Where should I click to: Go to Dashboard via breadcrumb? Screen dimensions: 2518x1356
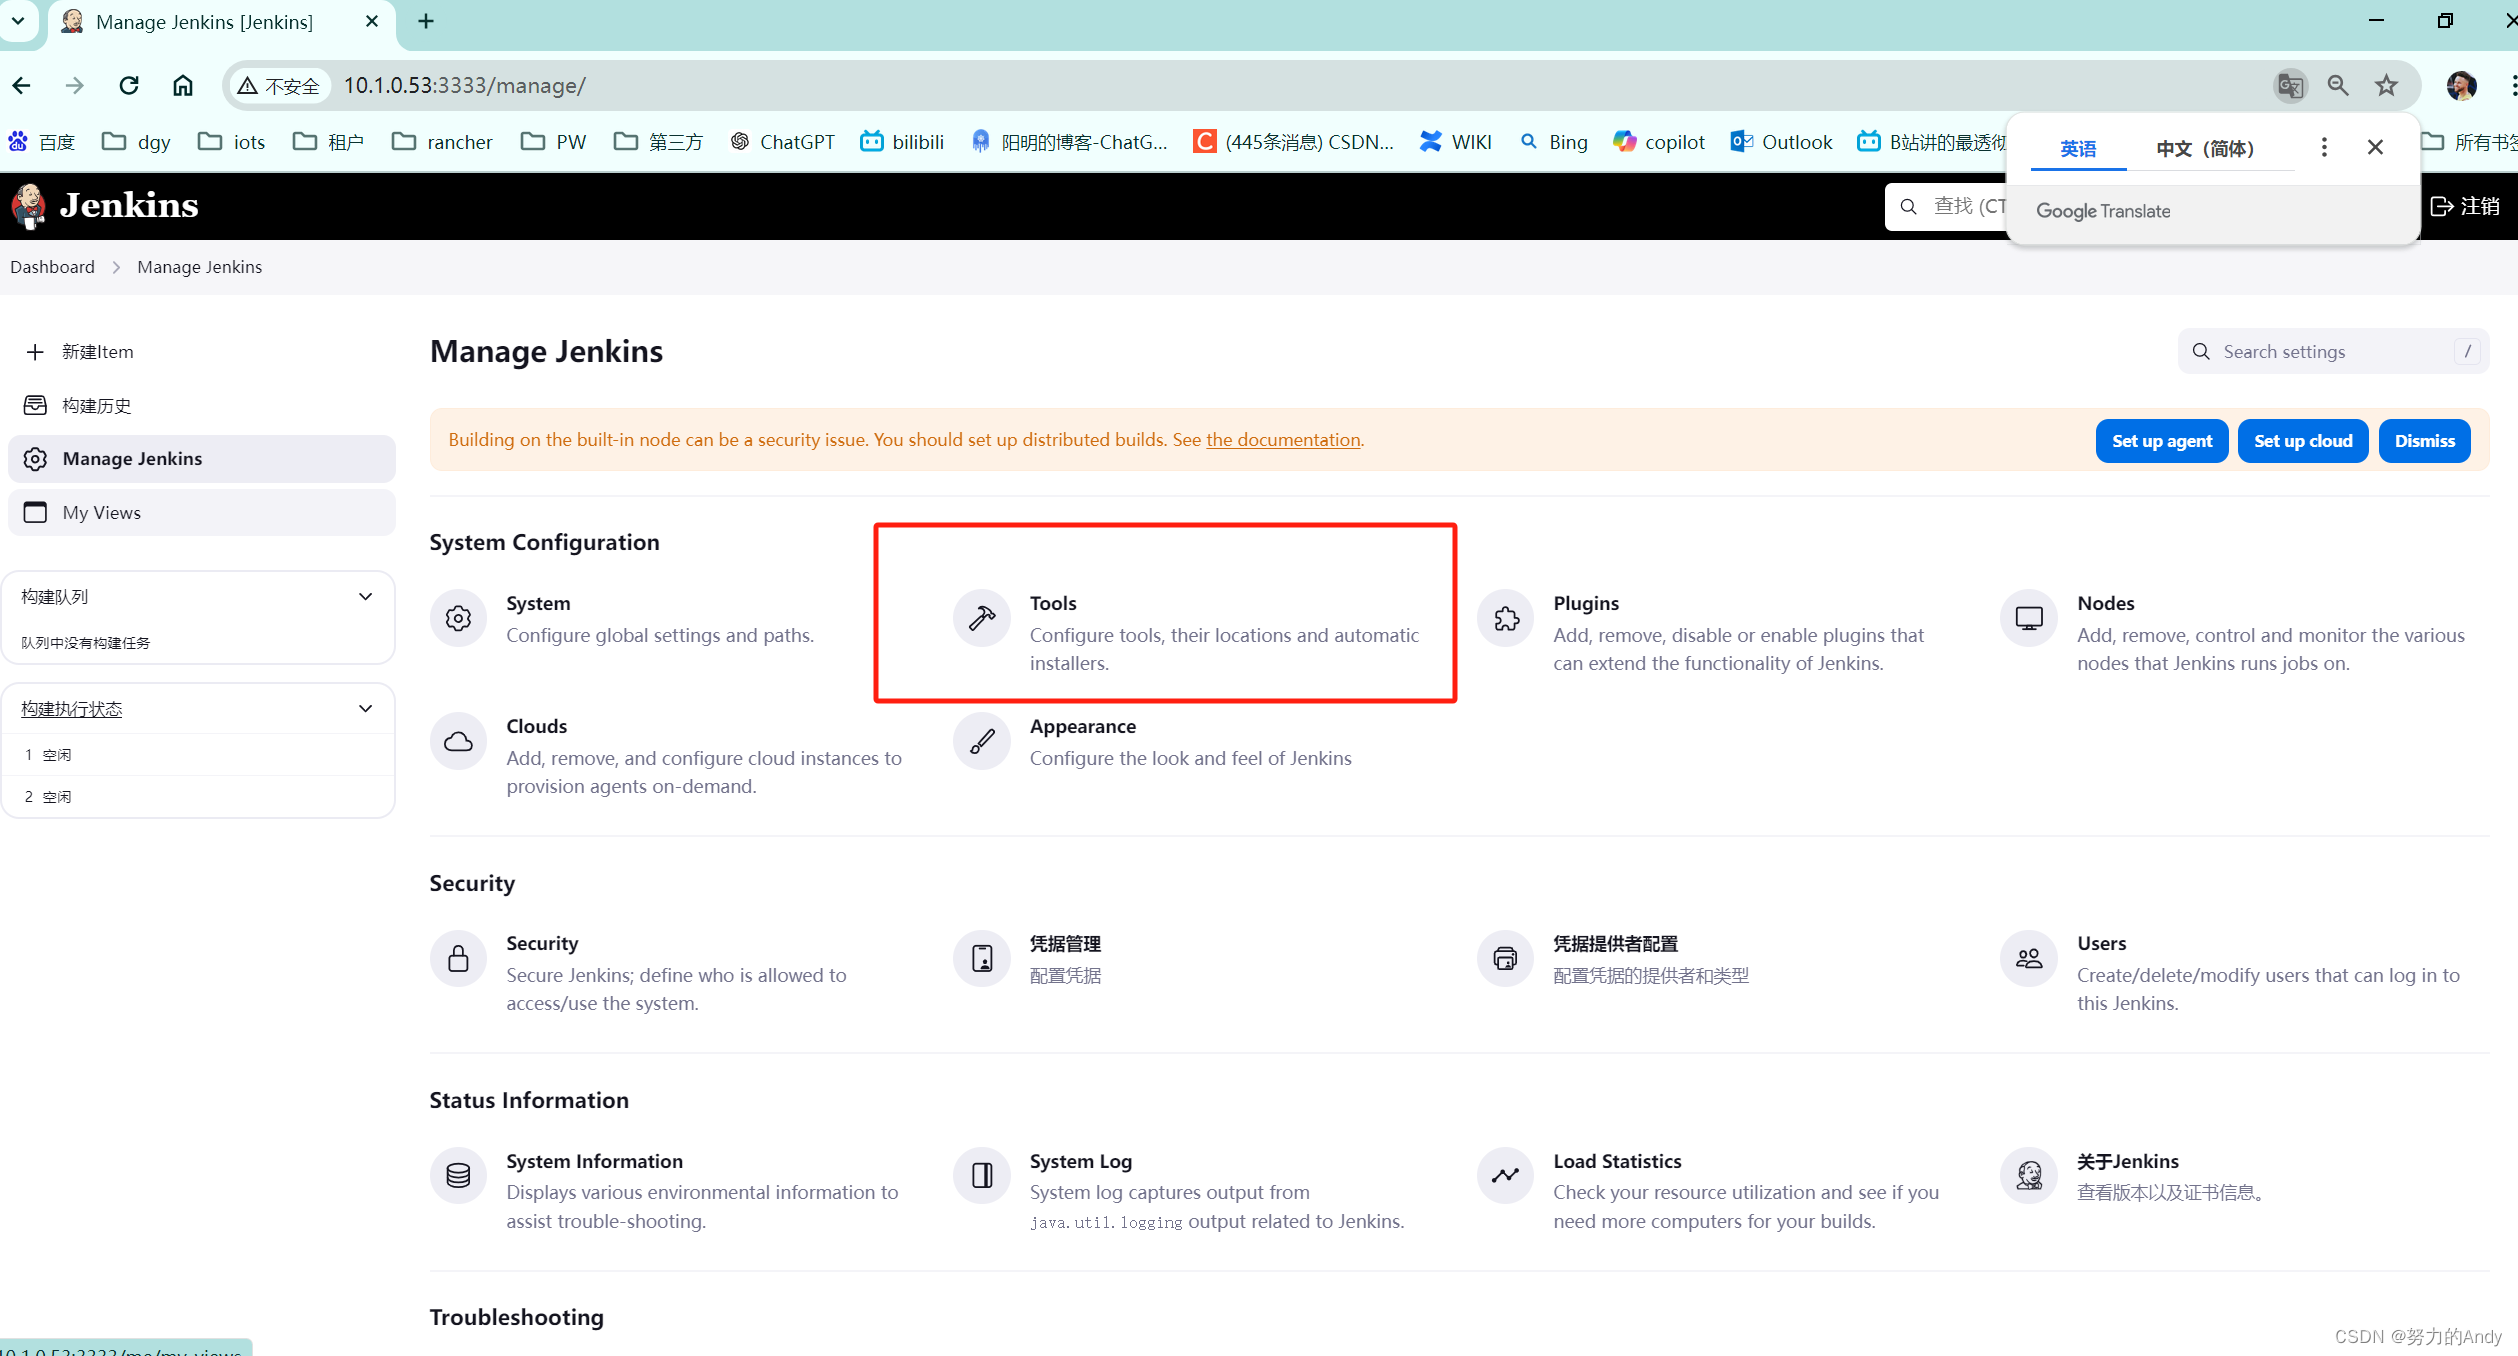click(x=52, y=267)
